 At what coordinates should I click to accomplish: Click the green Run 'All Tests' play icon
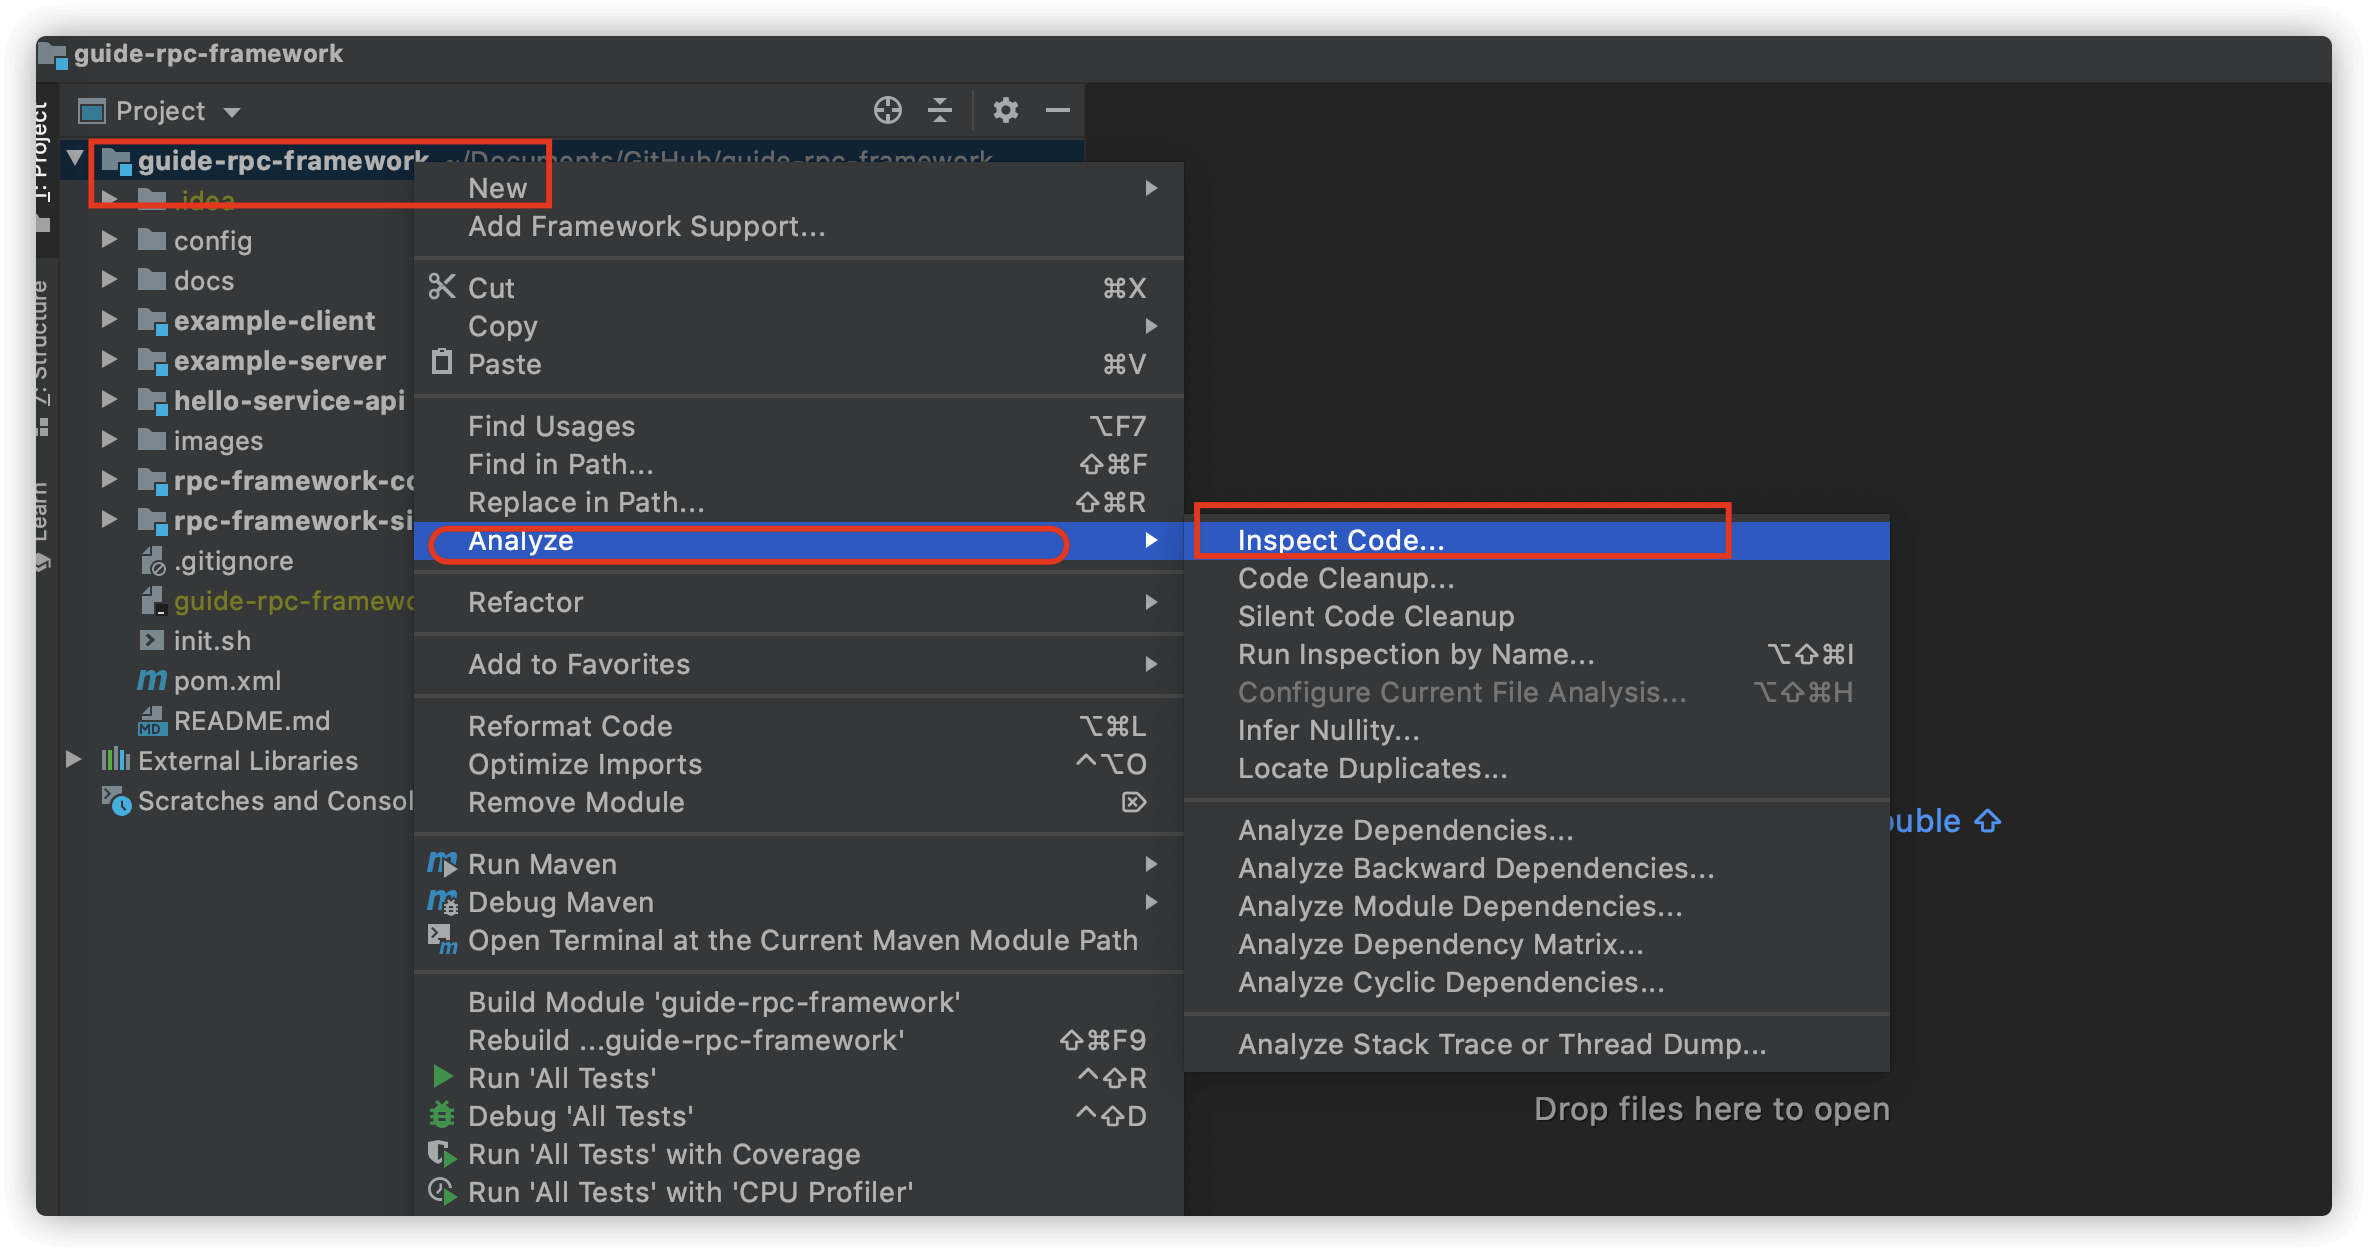tap(442, 1077)
